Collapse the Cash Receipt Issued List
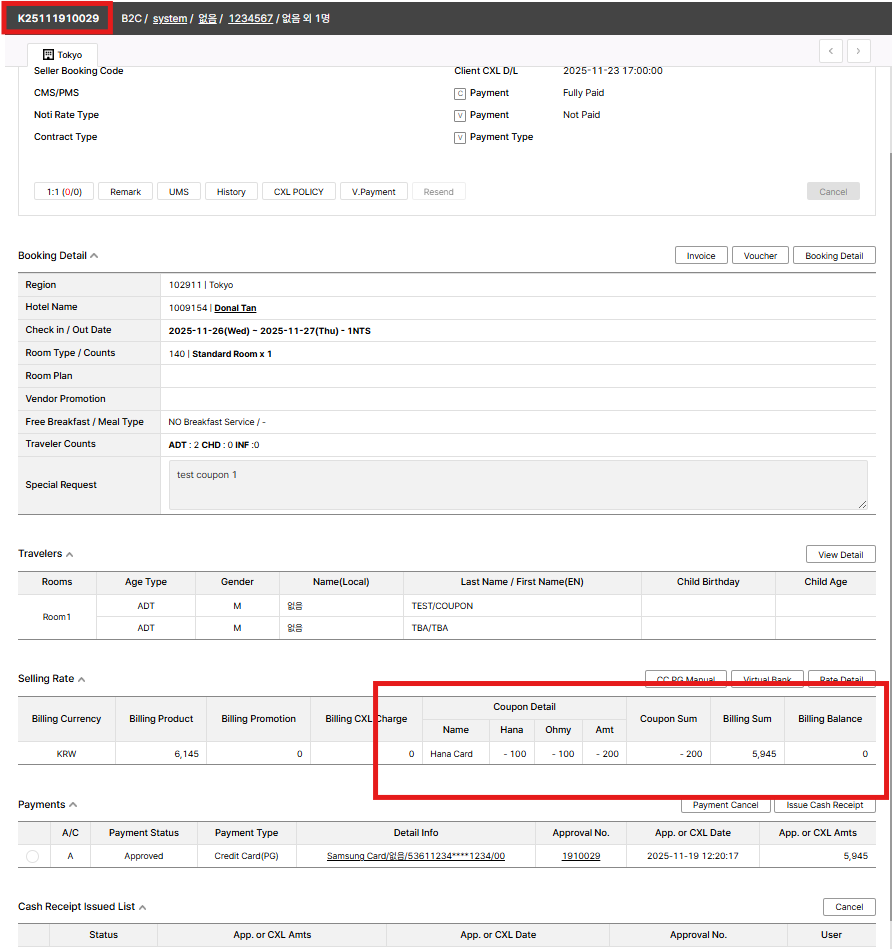892x949 pixels. coord(142,907)
